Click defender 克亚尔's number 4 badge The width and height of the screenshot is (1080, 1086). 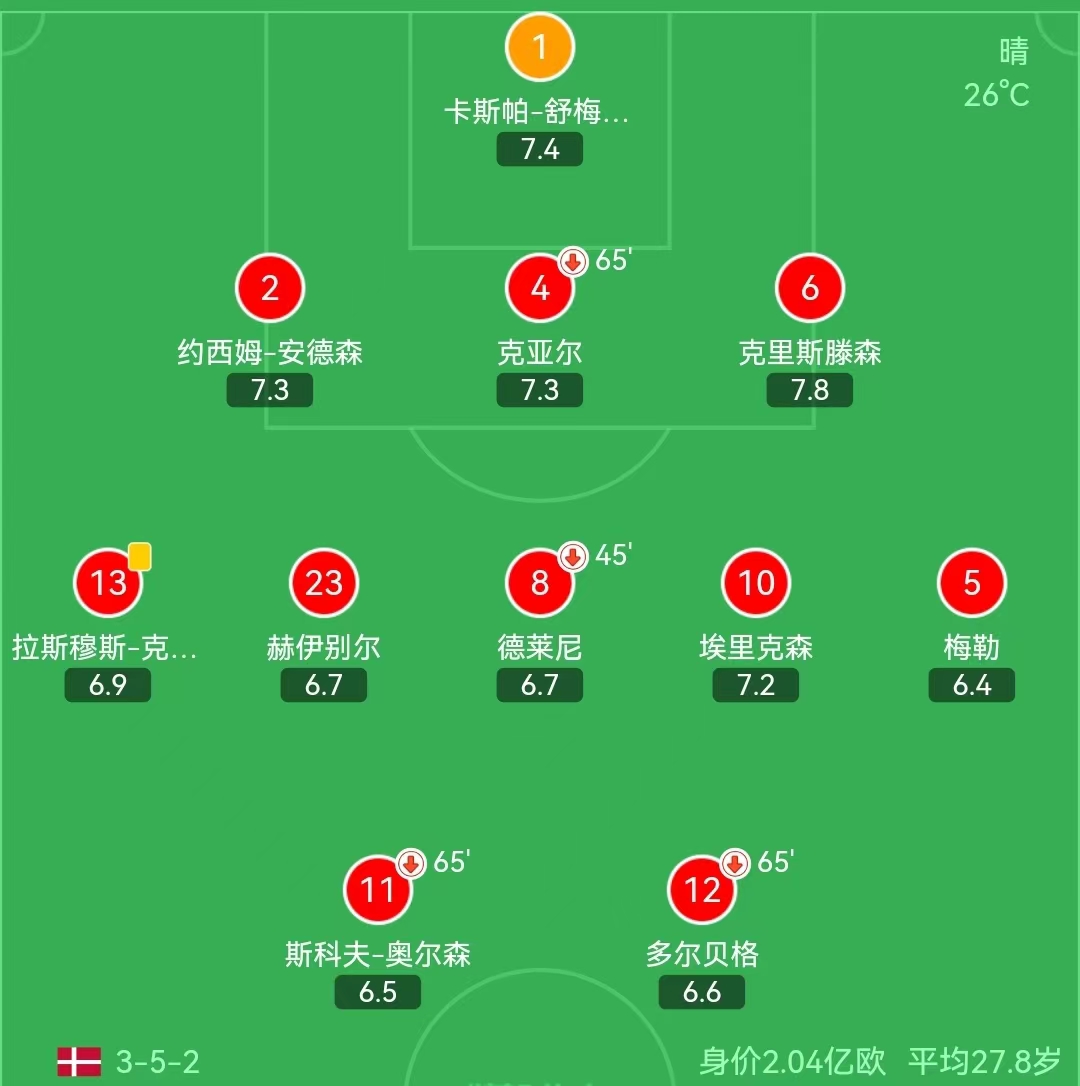pyautogui.click(x=540, y=288)
